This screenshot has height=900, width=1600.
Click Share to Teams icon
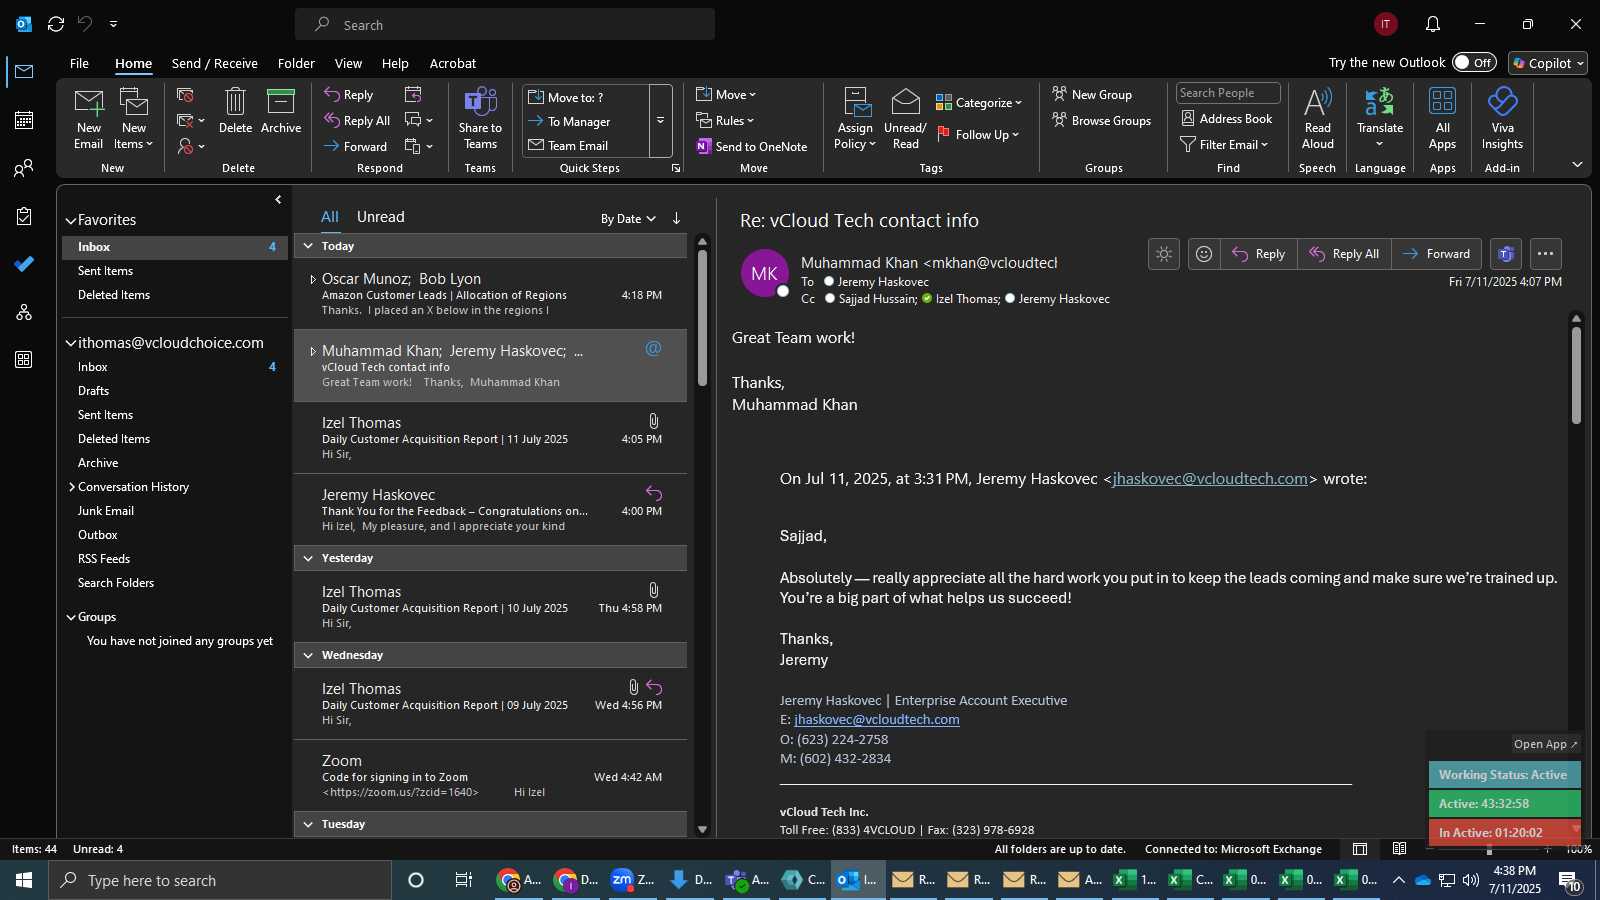[480, 118]
